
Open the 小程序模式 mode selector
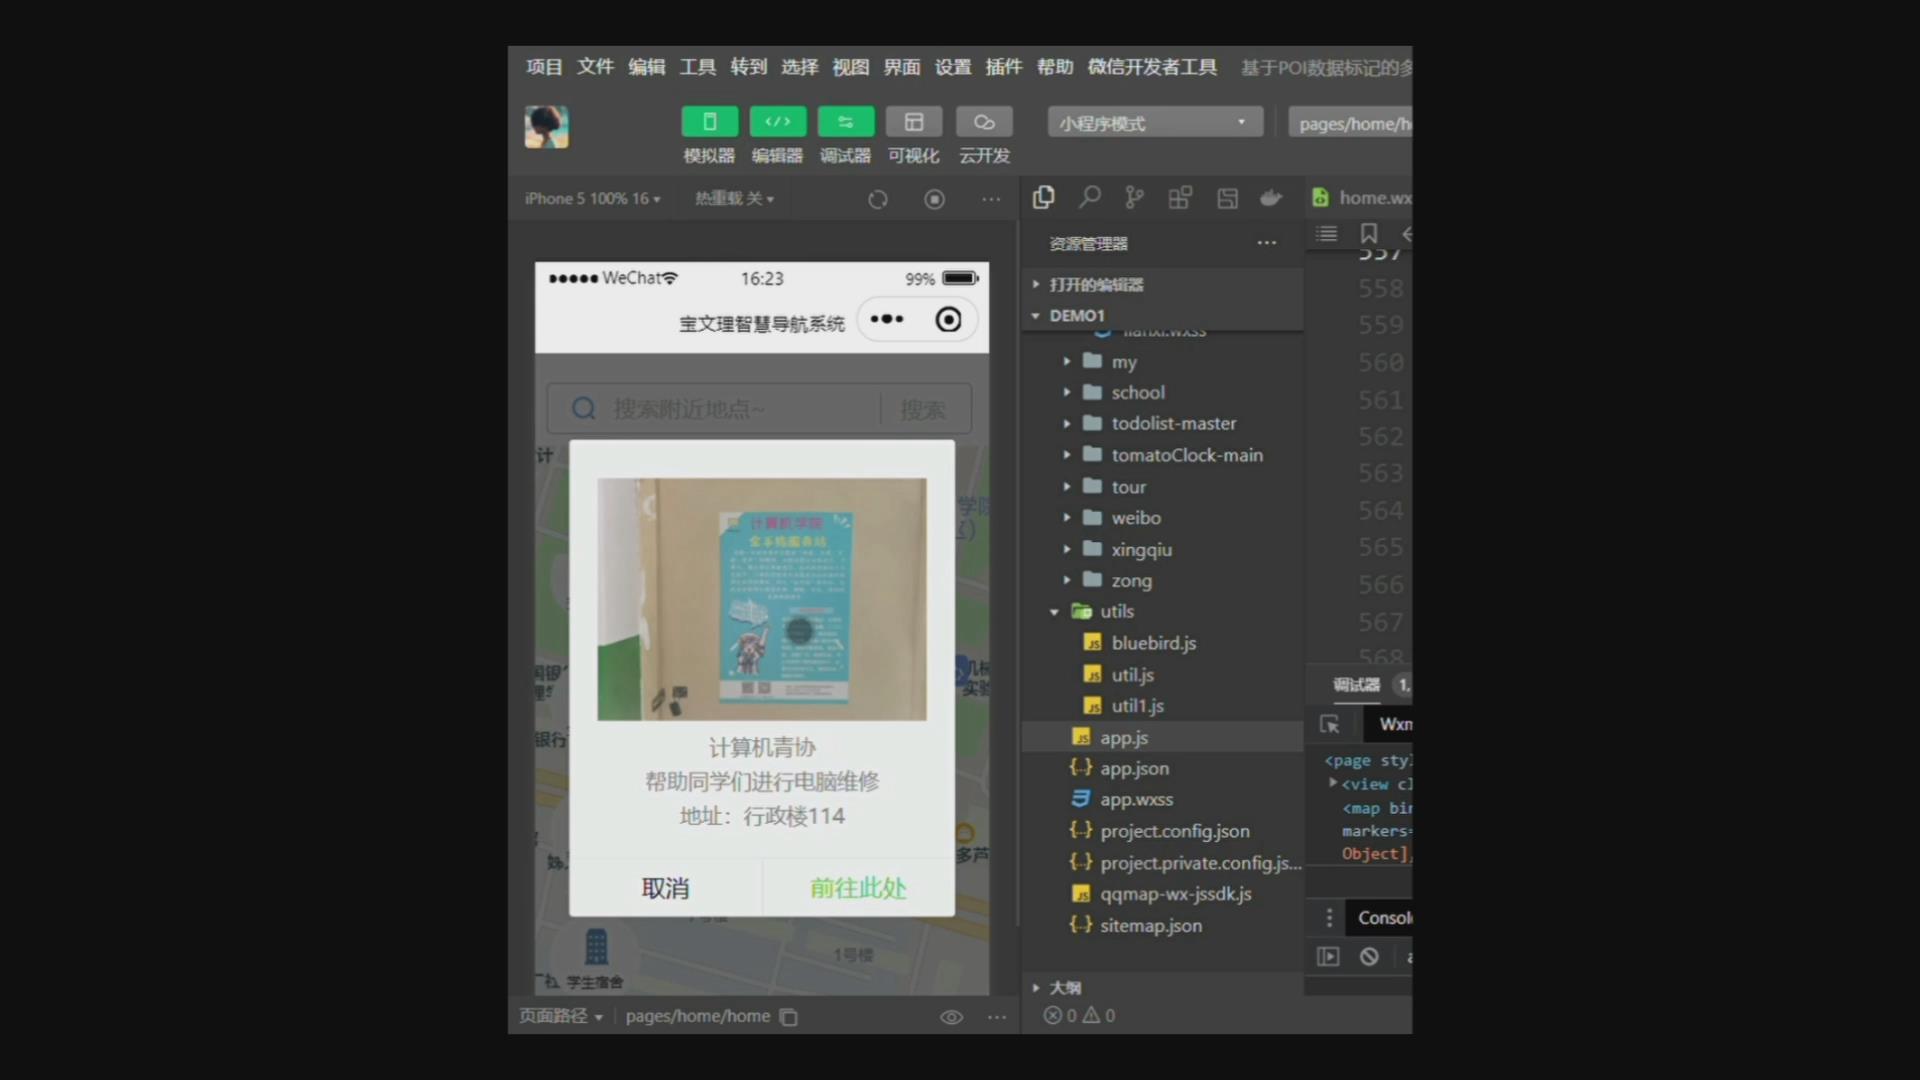coord(1153,121)
